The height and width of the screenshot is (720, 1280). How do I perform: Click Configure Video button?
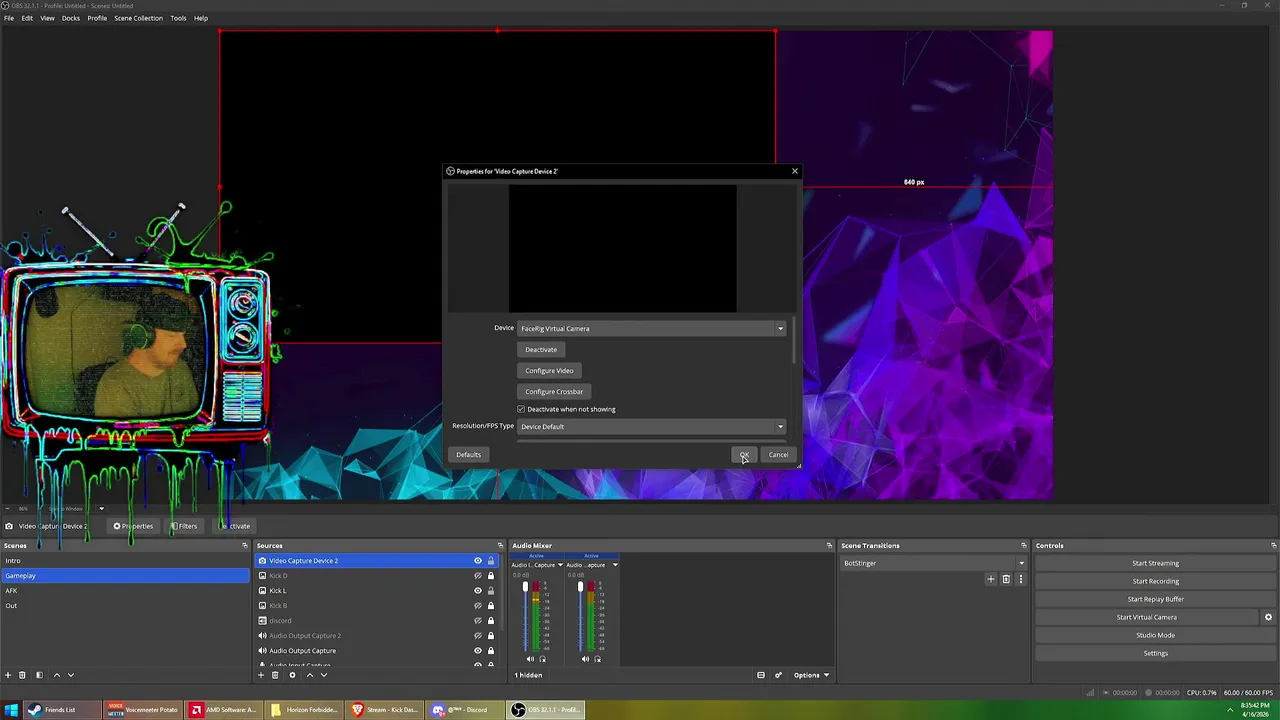pyautogui.click(x=549, y=371)
